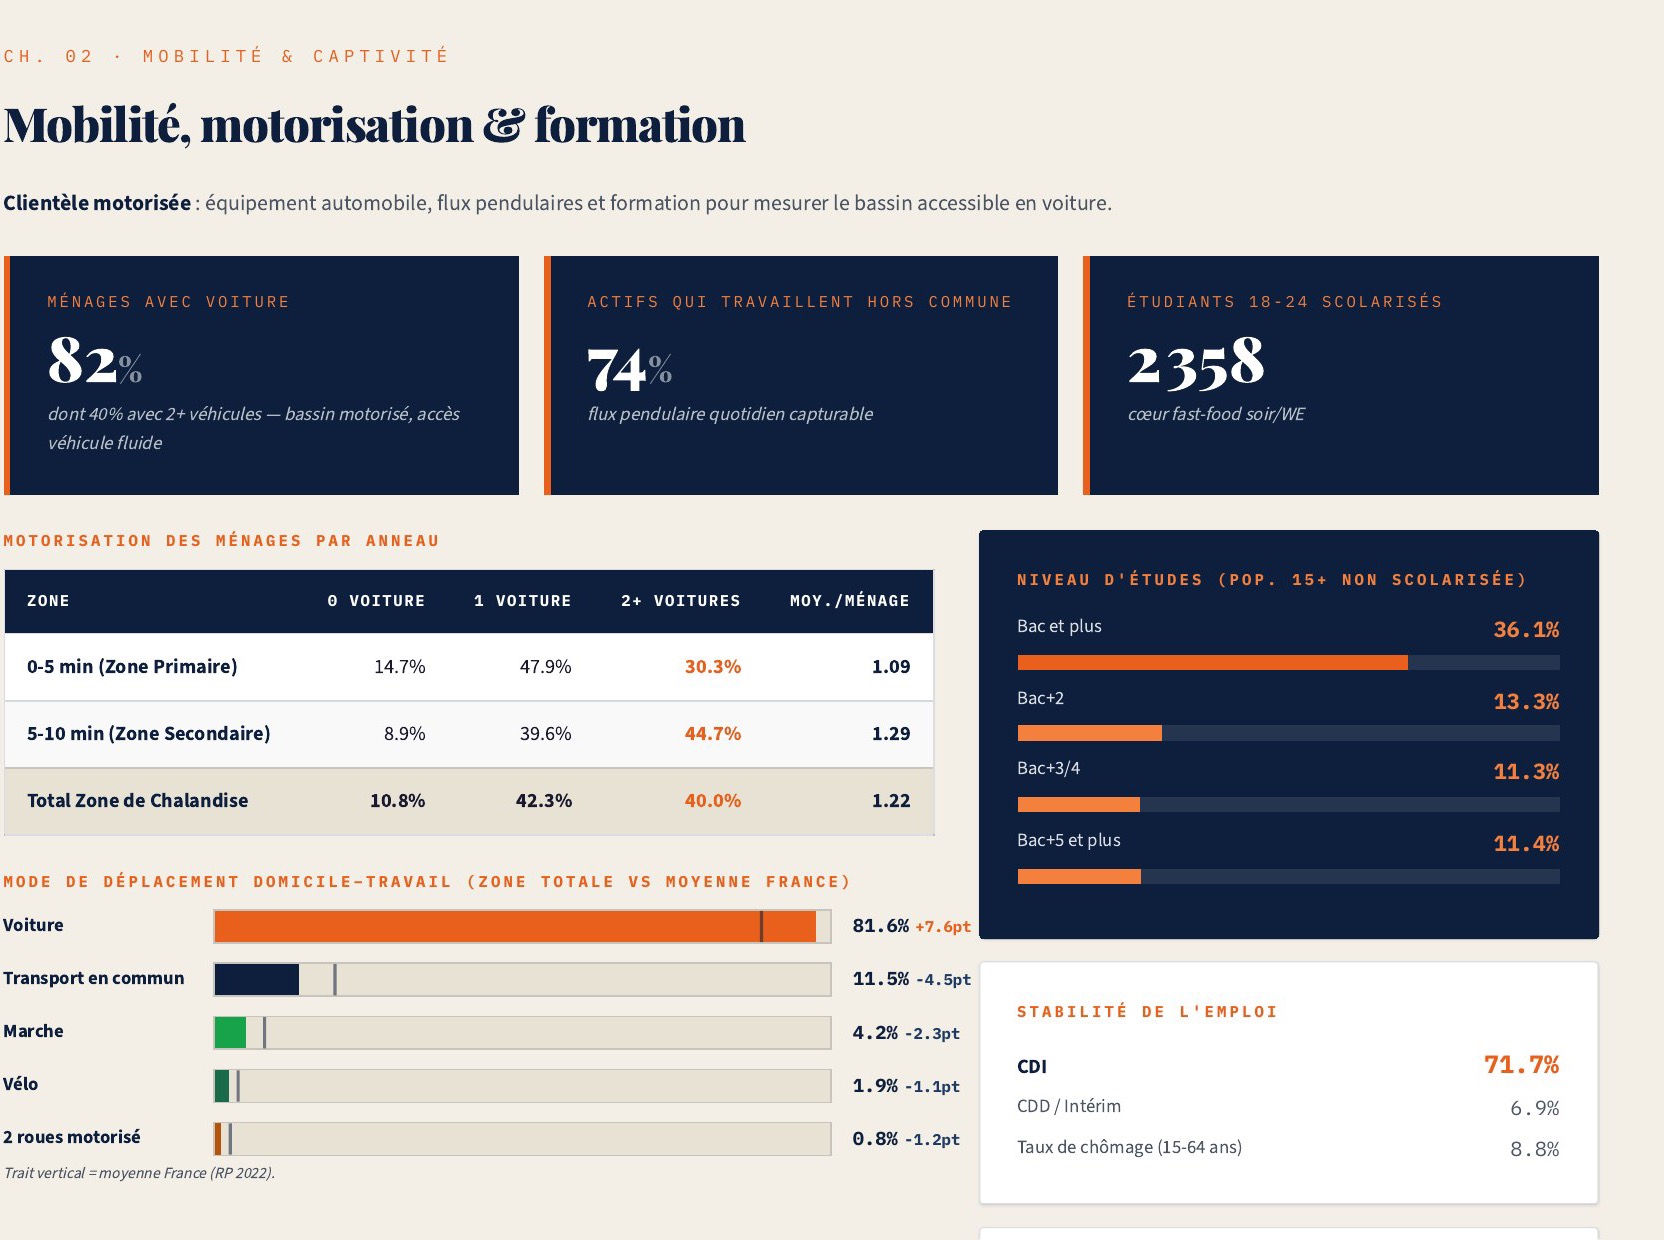Click the dark green Vélo bar
Image resolution: width=1664 pixels, height=1240 pixels.
coord(222,1086)
